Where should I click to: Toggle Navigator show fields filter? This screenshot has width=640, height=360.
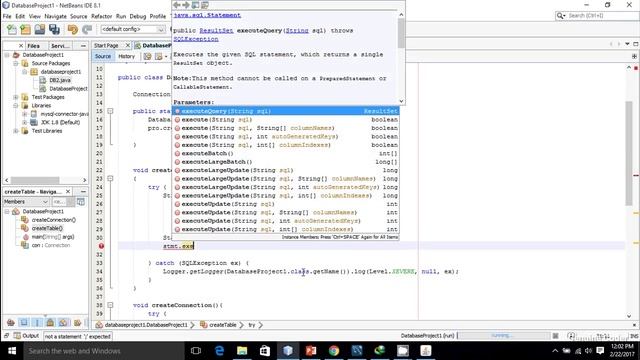[24, 322]
